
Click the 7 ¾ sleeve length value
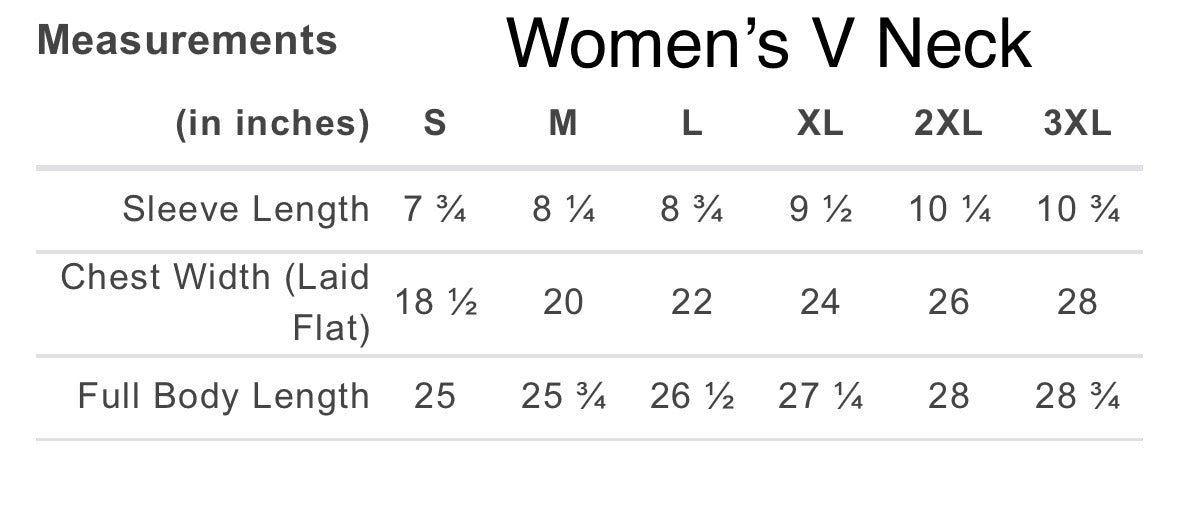tap(435, 210)
